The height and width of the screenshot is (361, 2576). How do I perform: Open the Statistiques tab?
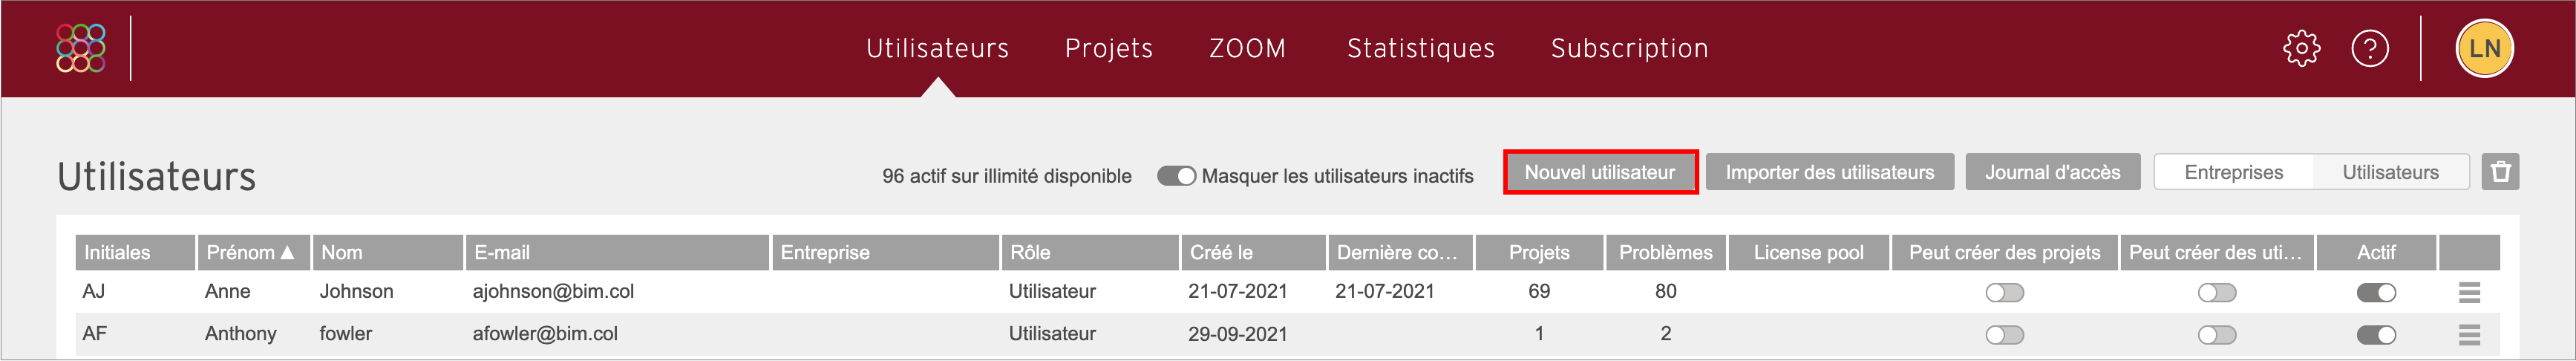[x=1420, y=48]
